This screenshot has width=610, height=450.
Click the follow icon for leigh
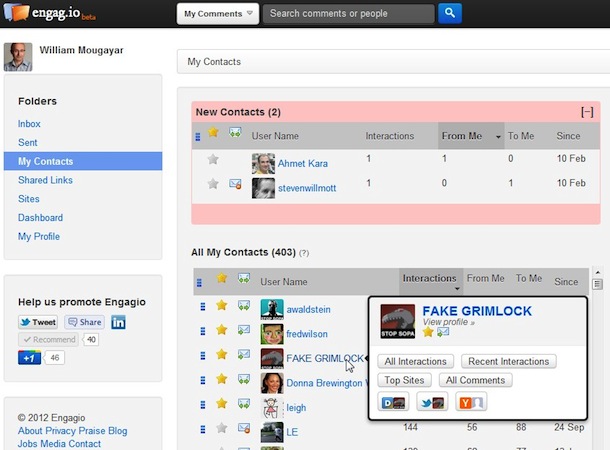pos(244,404)
